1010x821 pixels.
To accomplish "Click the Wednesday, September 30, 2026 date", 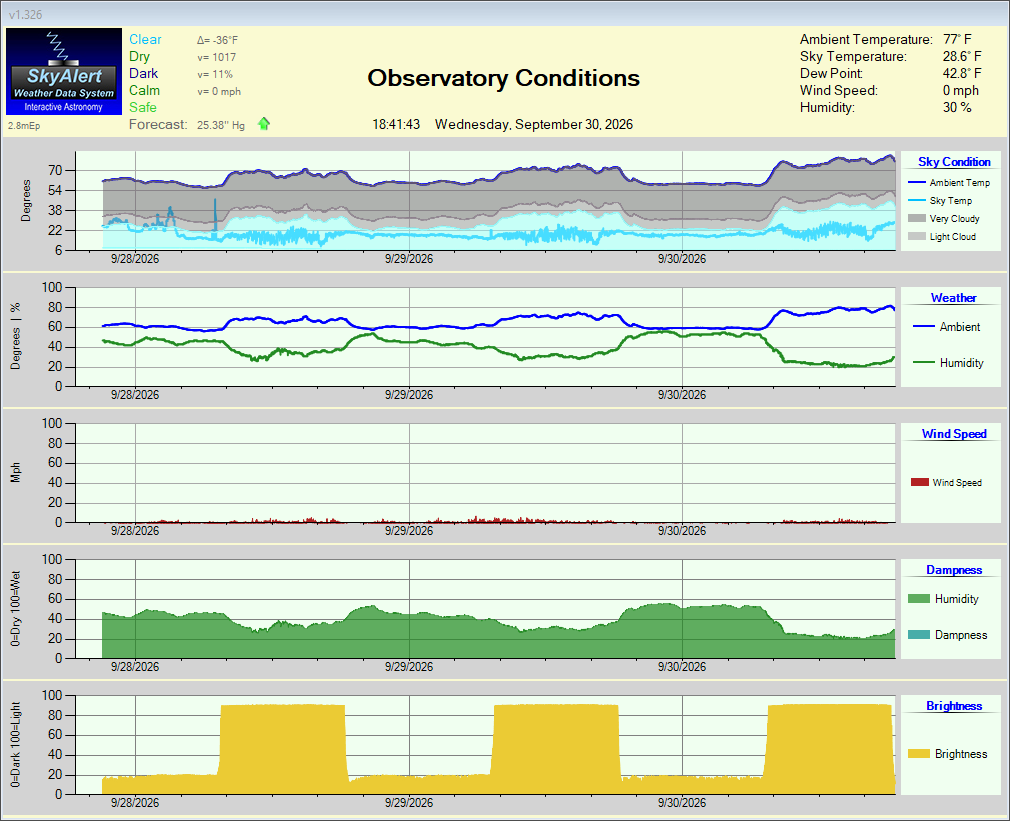I will (x=534, y=124).
